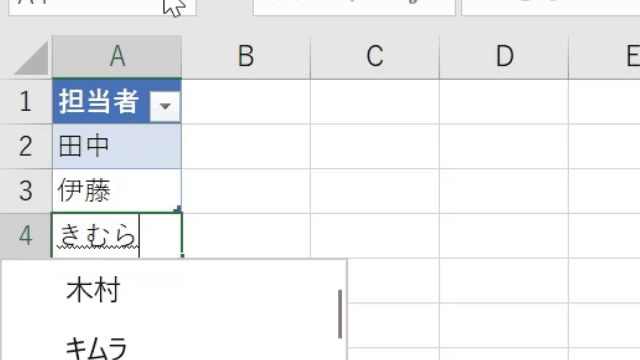Click the candidate list scrollbar thumb
Viewport: 640px width, 360px height.
pyautogui.click(x=340, y=314)
